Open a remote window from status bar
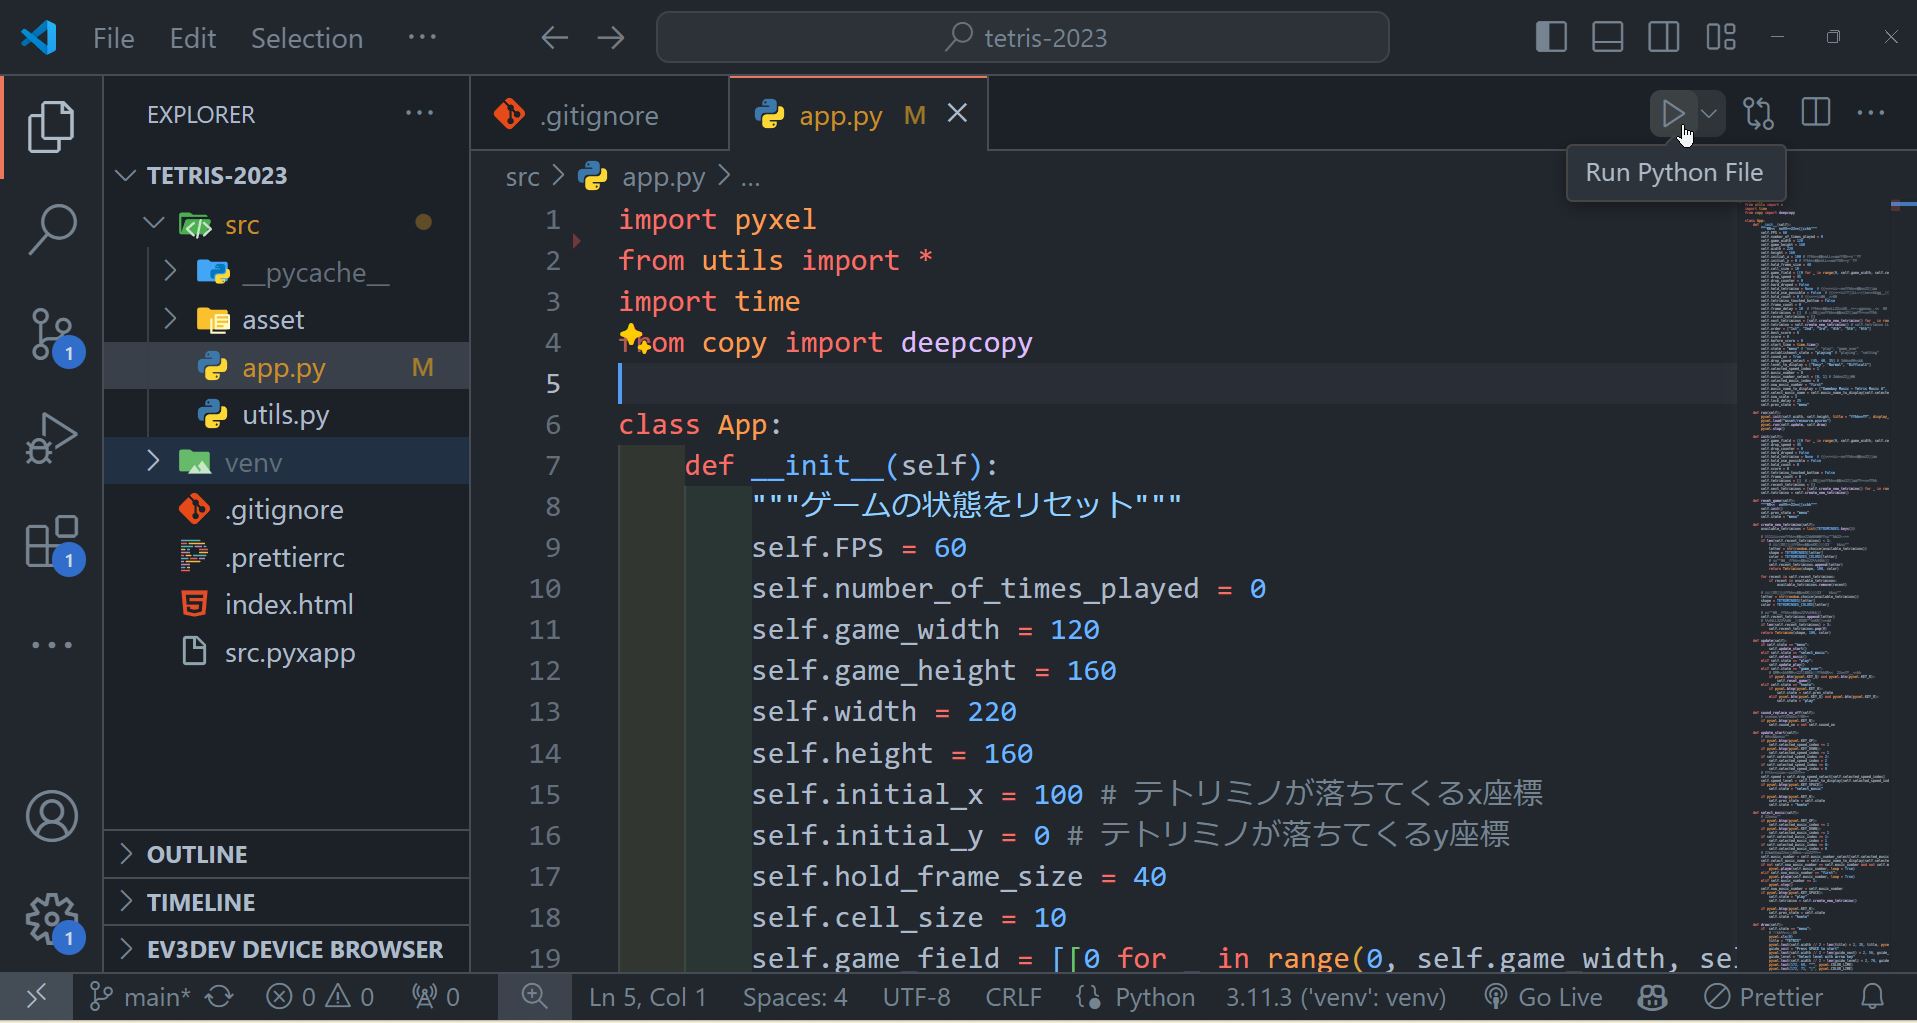 (x=36, y=996)
